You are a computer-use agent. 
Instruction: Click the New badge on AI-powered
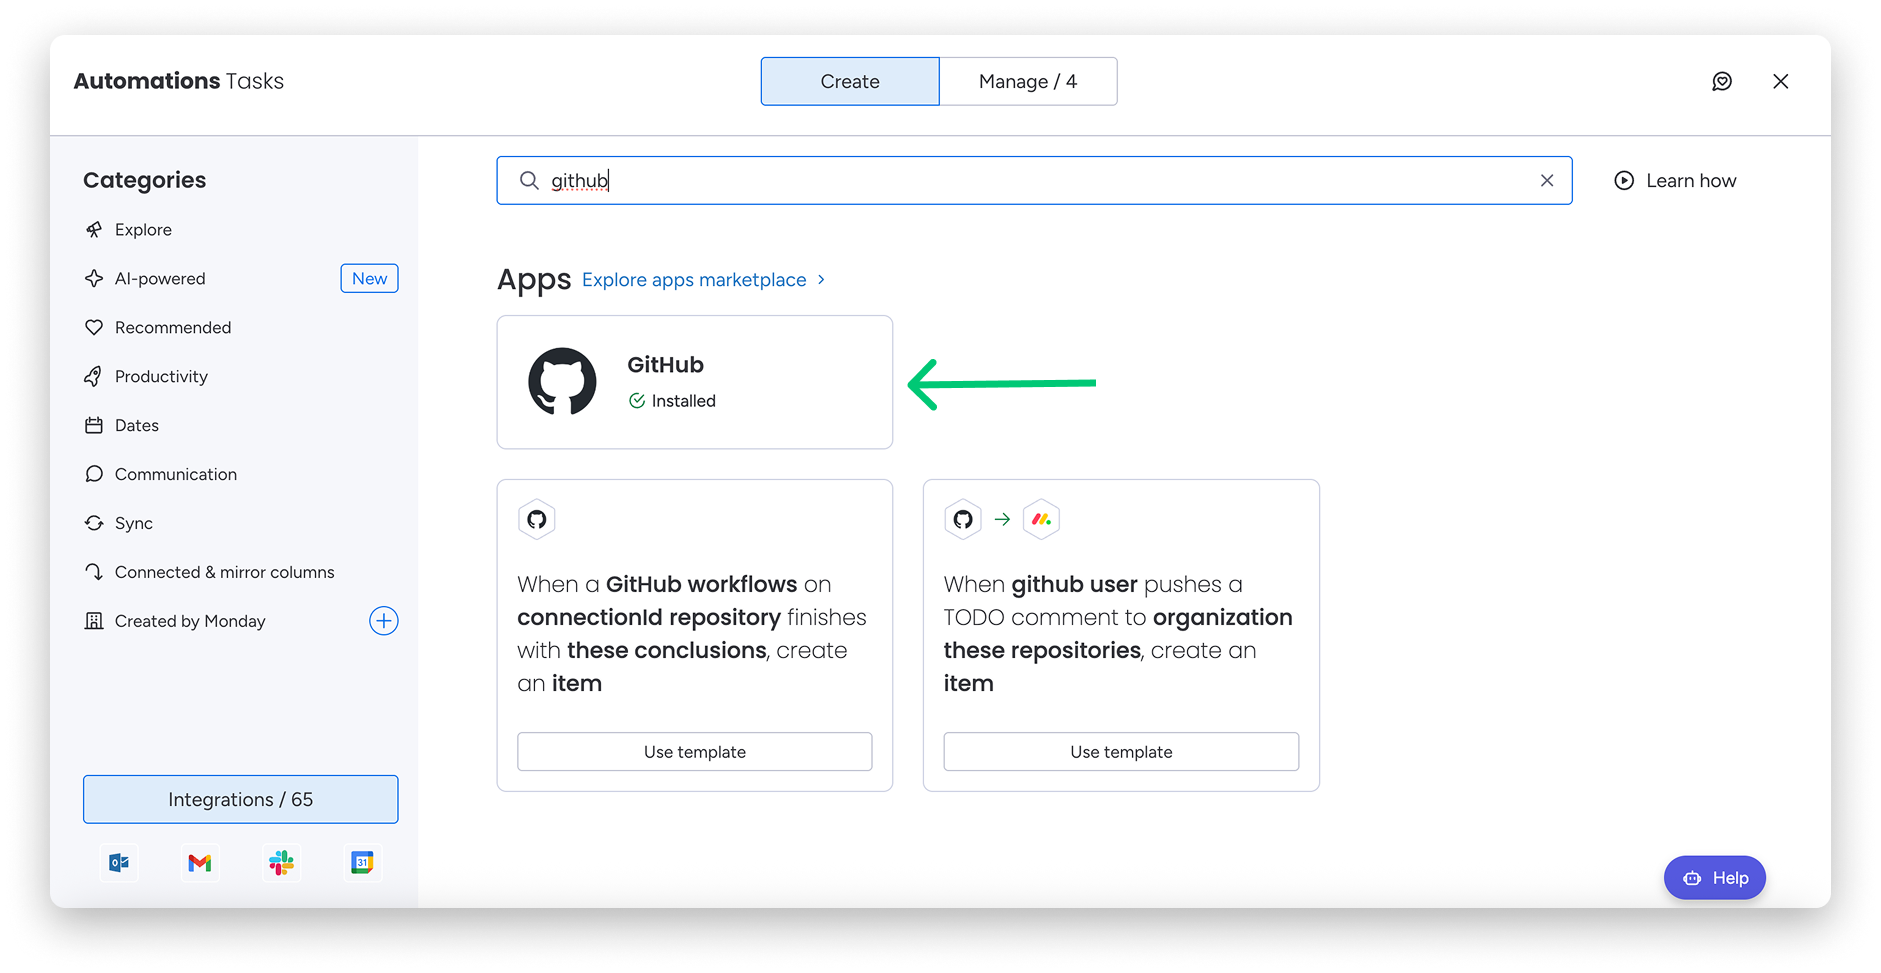369,278
